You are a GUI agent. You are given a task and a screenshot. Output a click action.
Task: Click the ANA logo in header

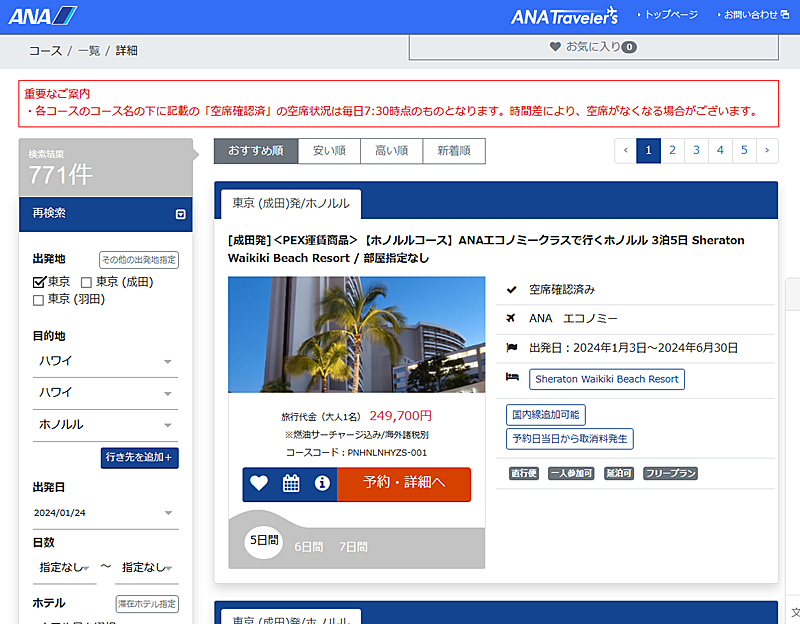click(x=42, y=16)
